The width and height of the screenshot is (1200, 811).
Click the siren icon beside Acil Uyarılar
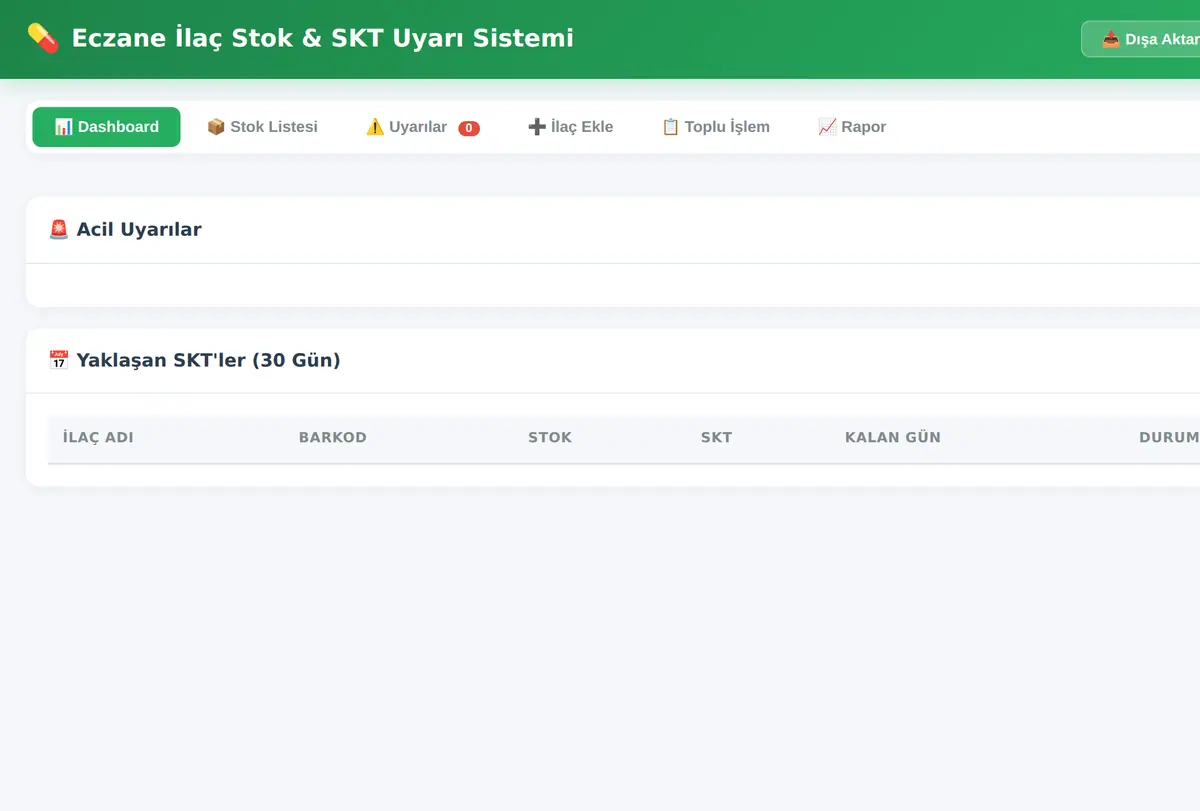(x=58, y=229)
